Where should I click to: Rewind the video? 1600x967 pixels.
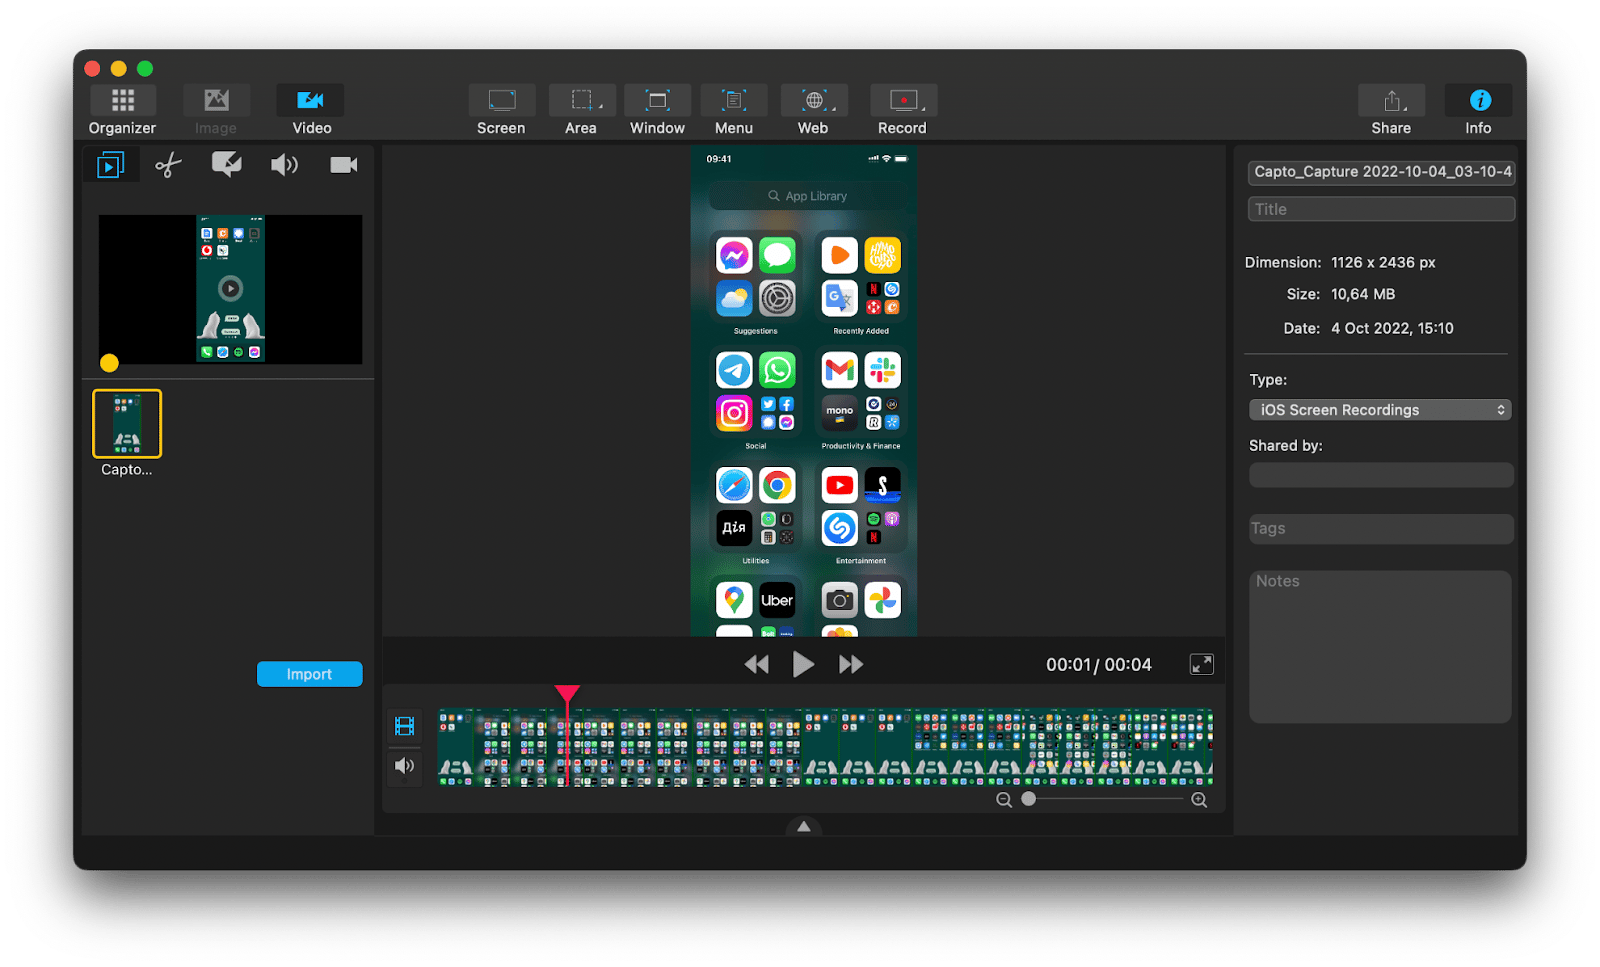coord(757,665)
